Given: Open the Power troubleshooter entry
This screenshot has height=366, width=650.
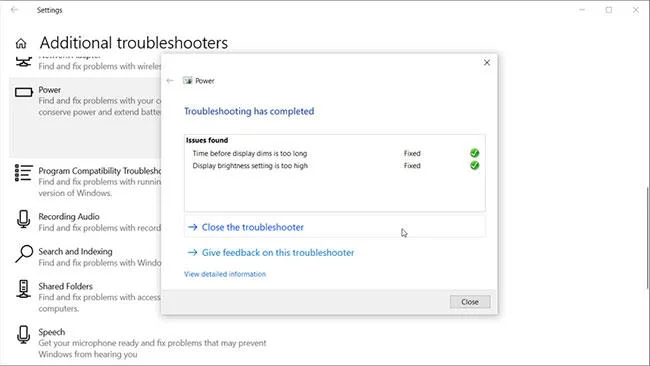Looking at the screenshot, I should [86, 118].
